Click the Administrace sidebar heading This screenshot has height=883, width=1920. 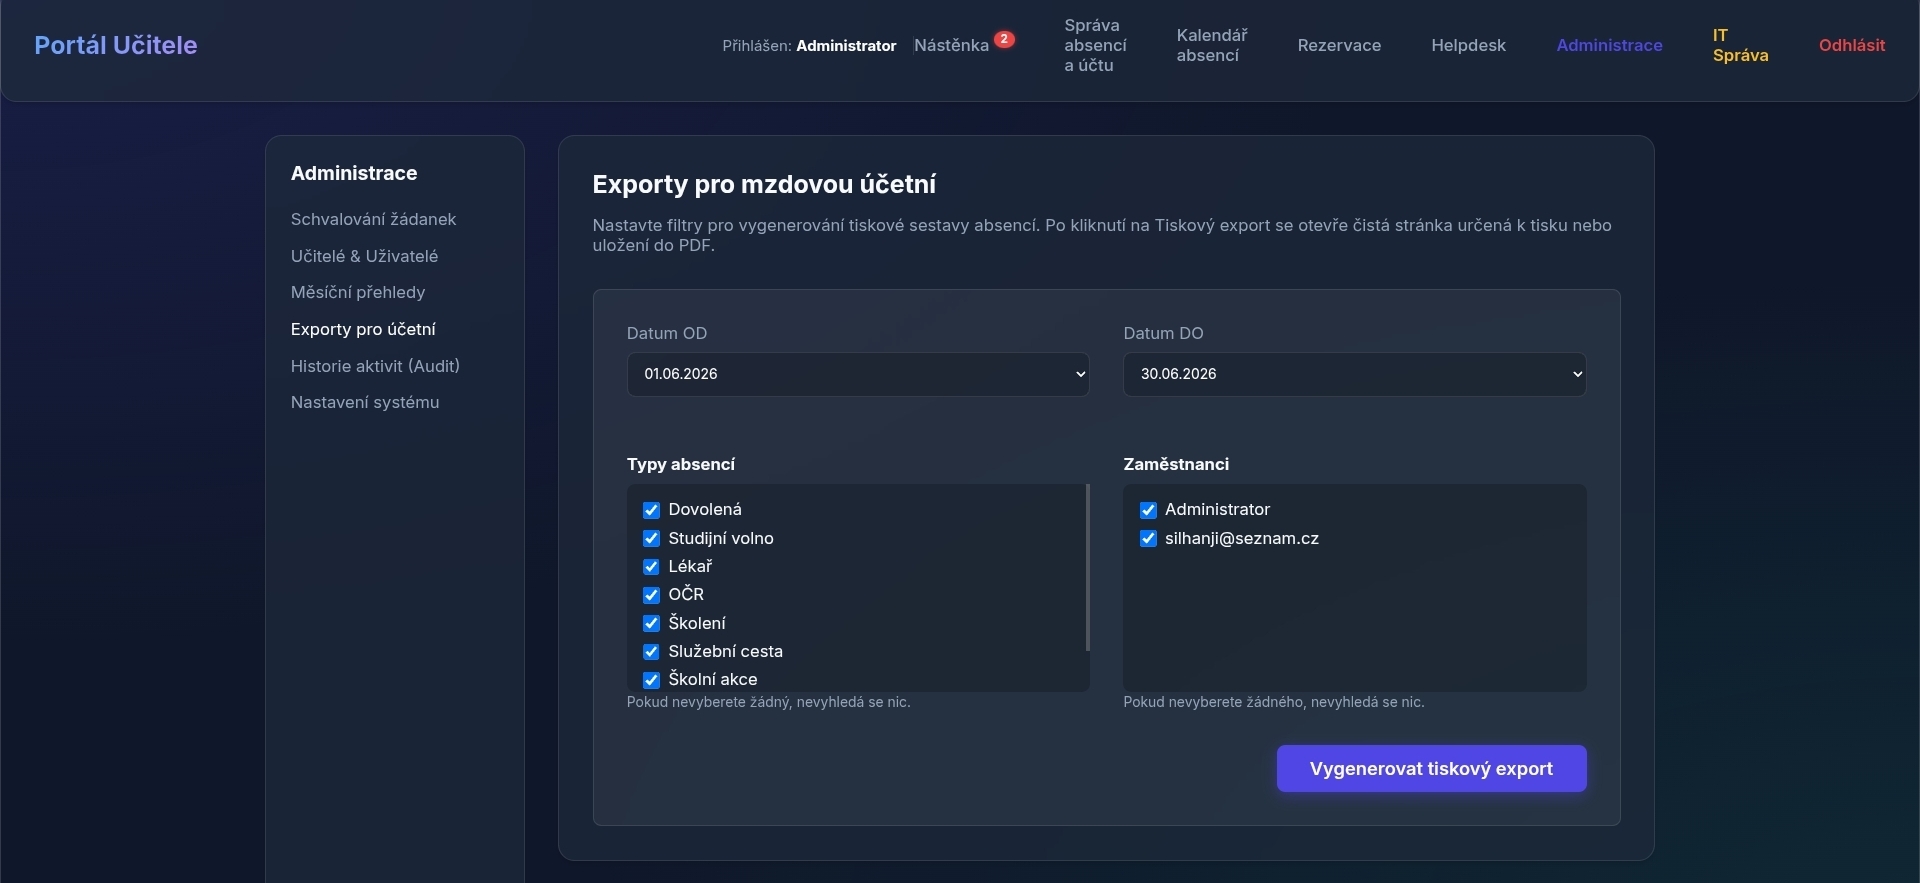pyautogui.click(x=354, y=173)
